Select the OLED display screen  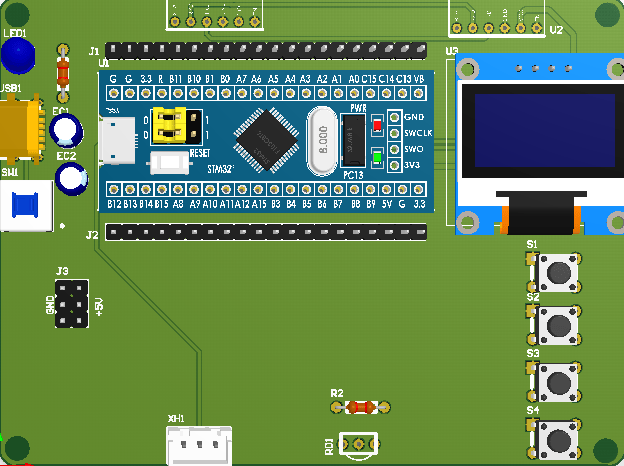coord(546,131)
